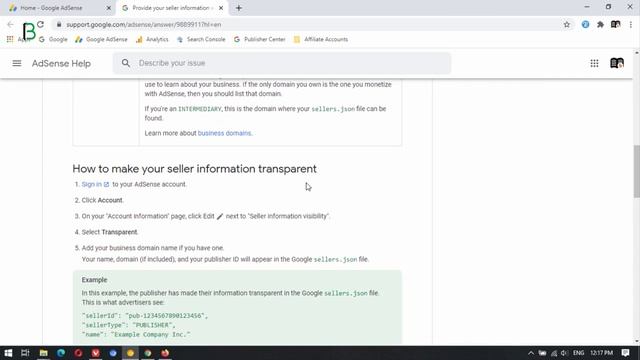Show hidden system tray icons chevron
This screenshot has height=360, width=640.
coord(531,353)
